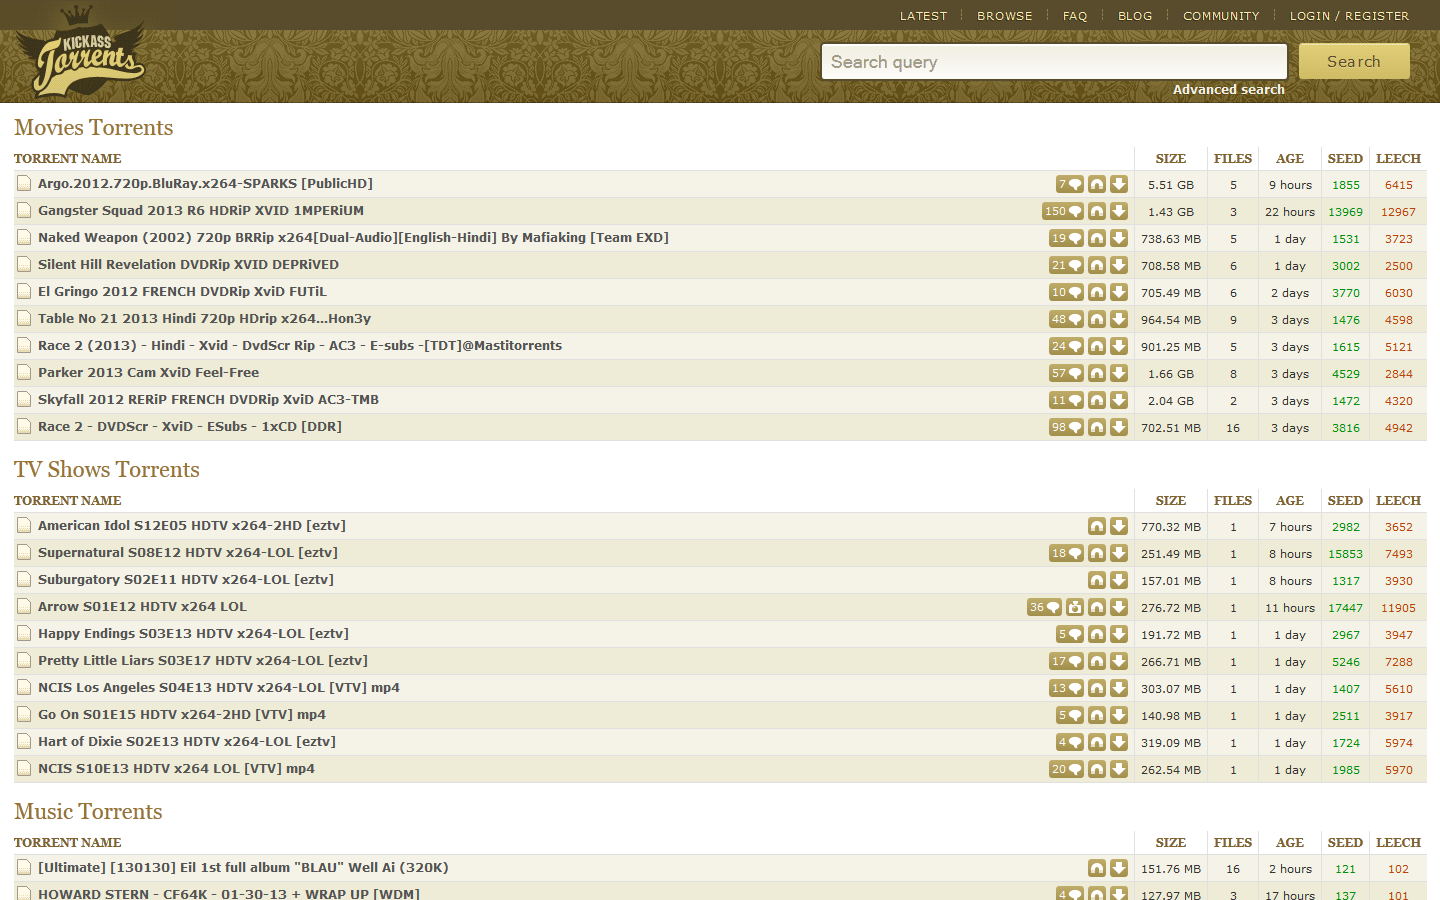Open Supernatural S08E12 HDTV x264-LOL torrent
The height and width of the screenshot is (900, 1440).
coord(188,553)
